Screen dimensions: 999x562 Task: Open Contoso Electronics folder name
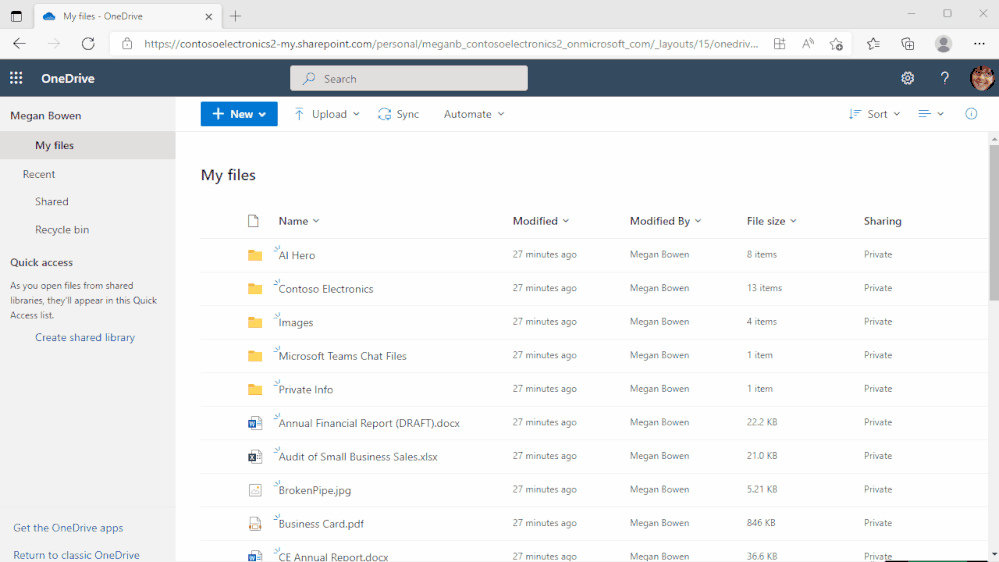(326, 289)
